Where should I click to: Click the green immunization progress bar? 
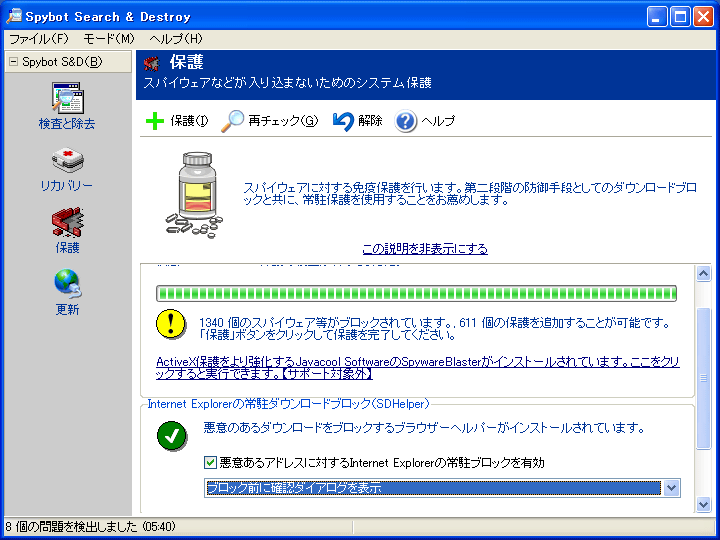tap(416, 293)
